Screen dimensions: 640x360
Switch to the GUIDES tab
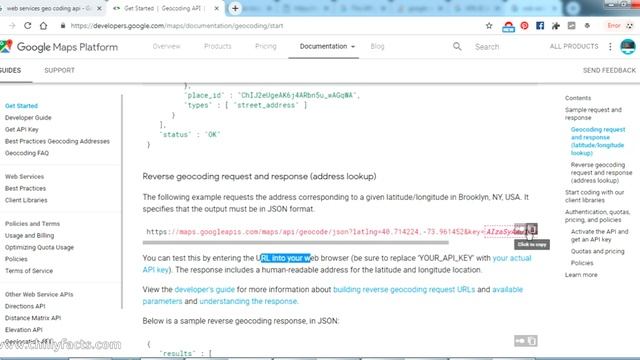[10, 70]
